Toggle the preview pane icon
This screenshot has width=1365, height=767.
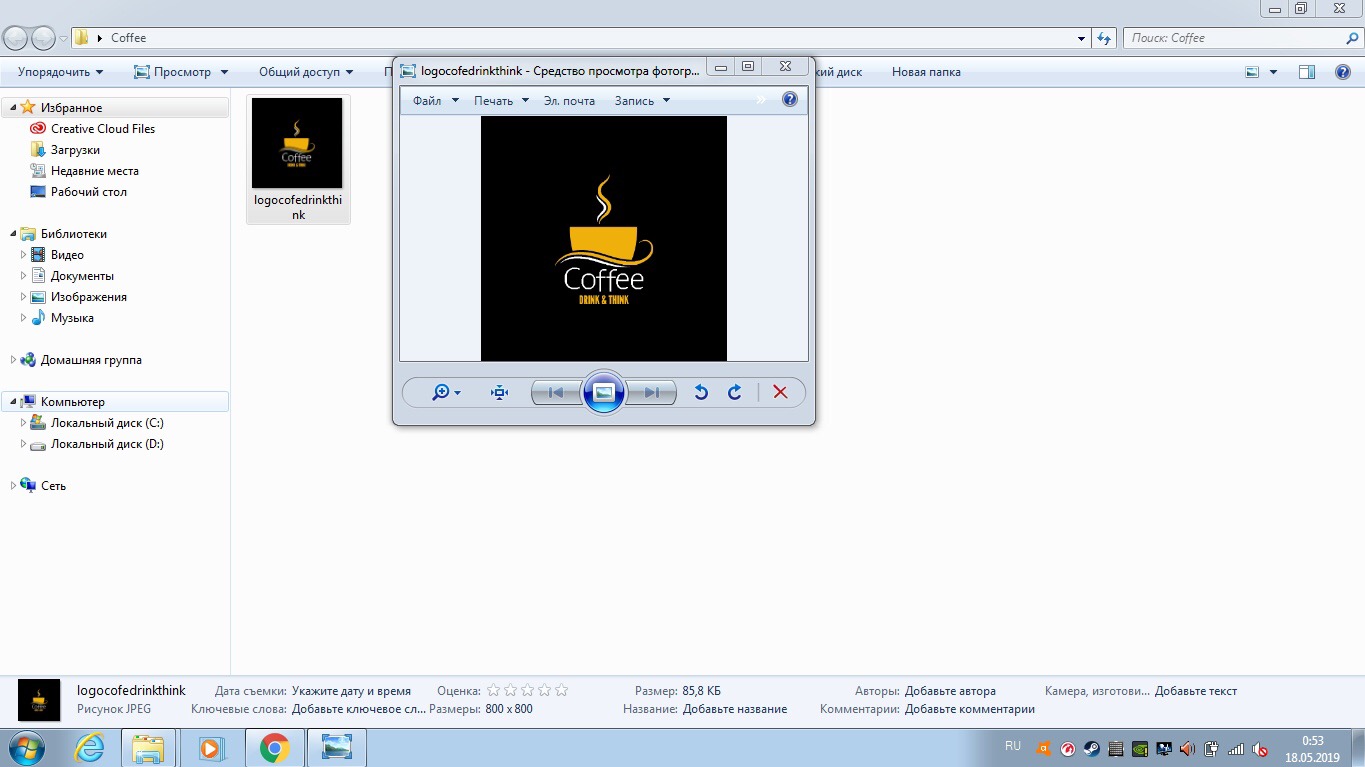(1306, 72)
